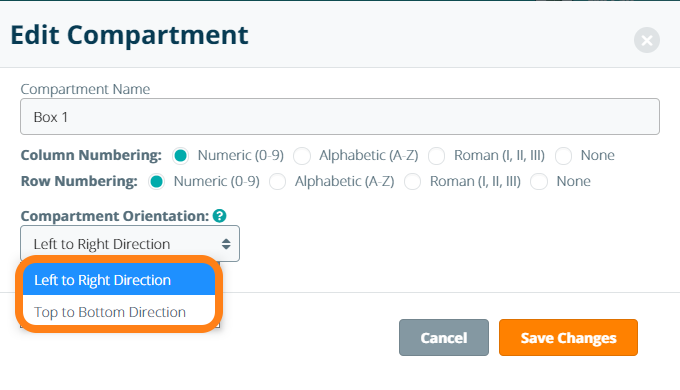The width and height of the screenshot is (680, 390).
Task: Click the Row Numbering label
Action: point(79,181)
